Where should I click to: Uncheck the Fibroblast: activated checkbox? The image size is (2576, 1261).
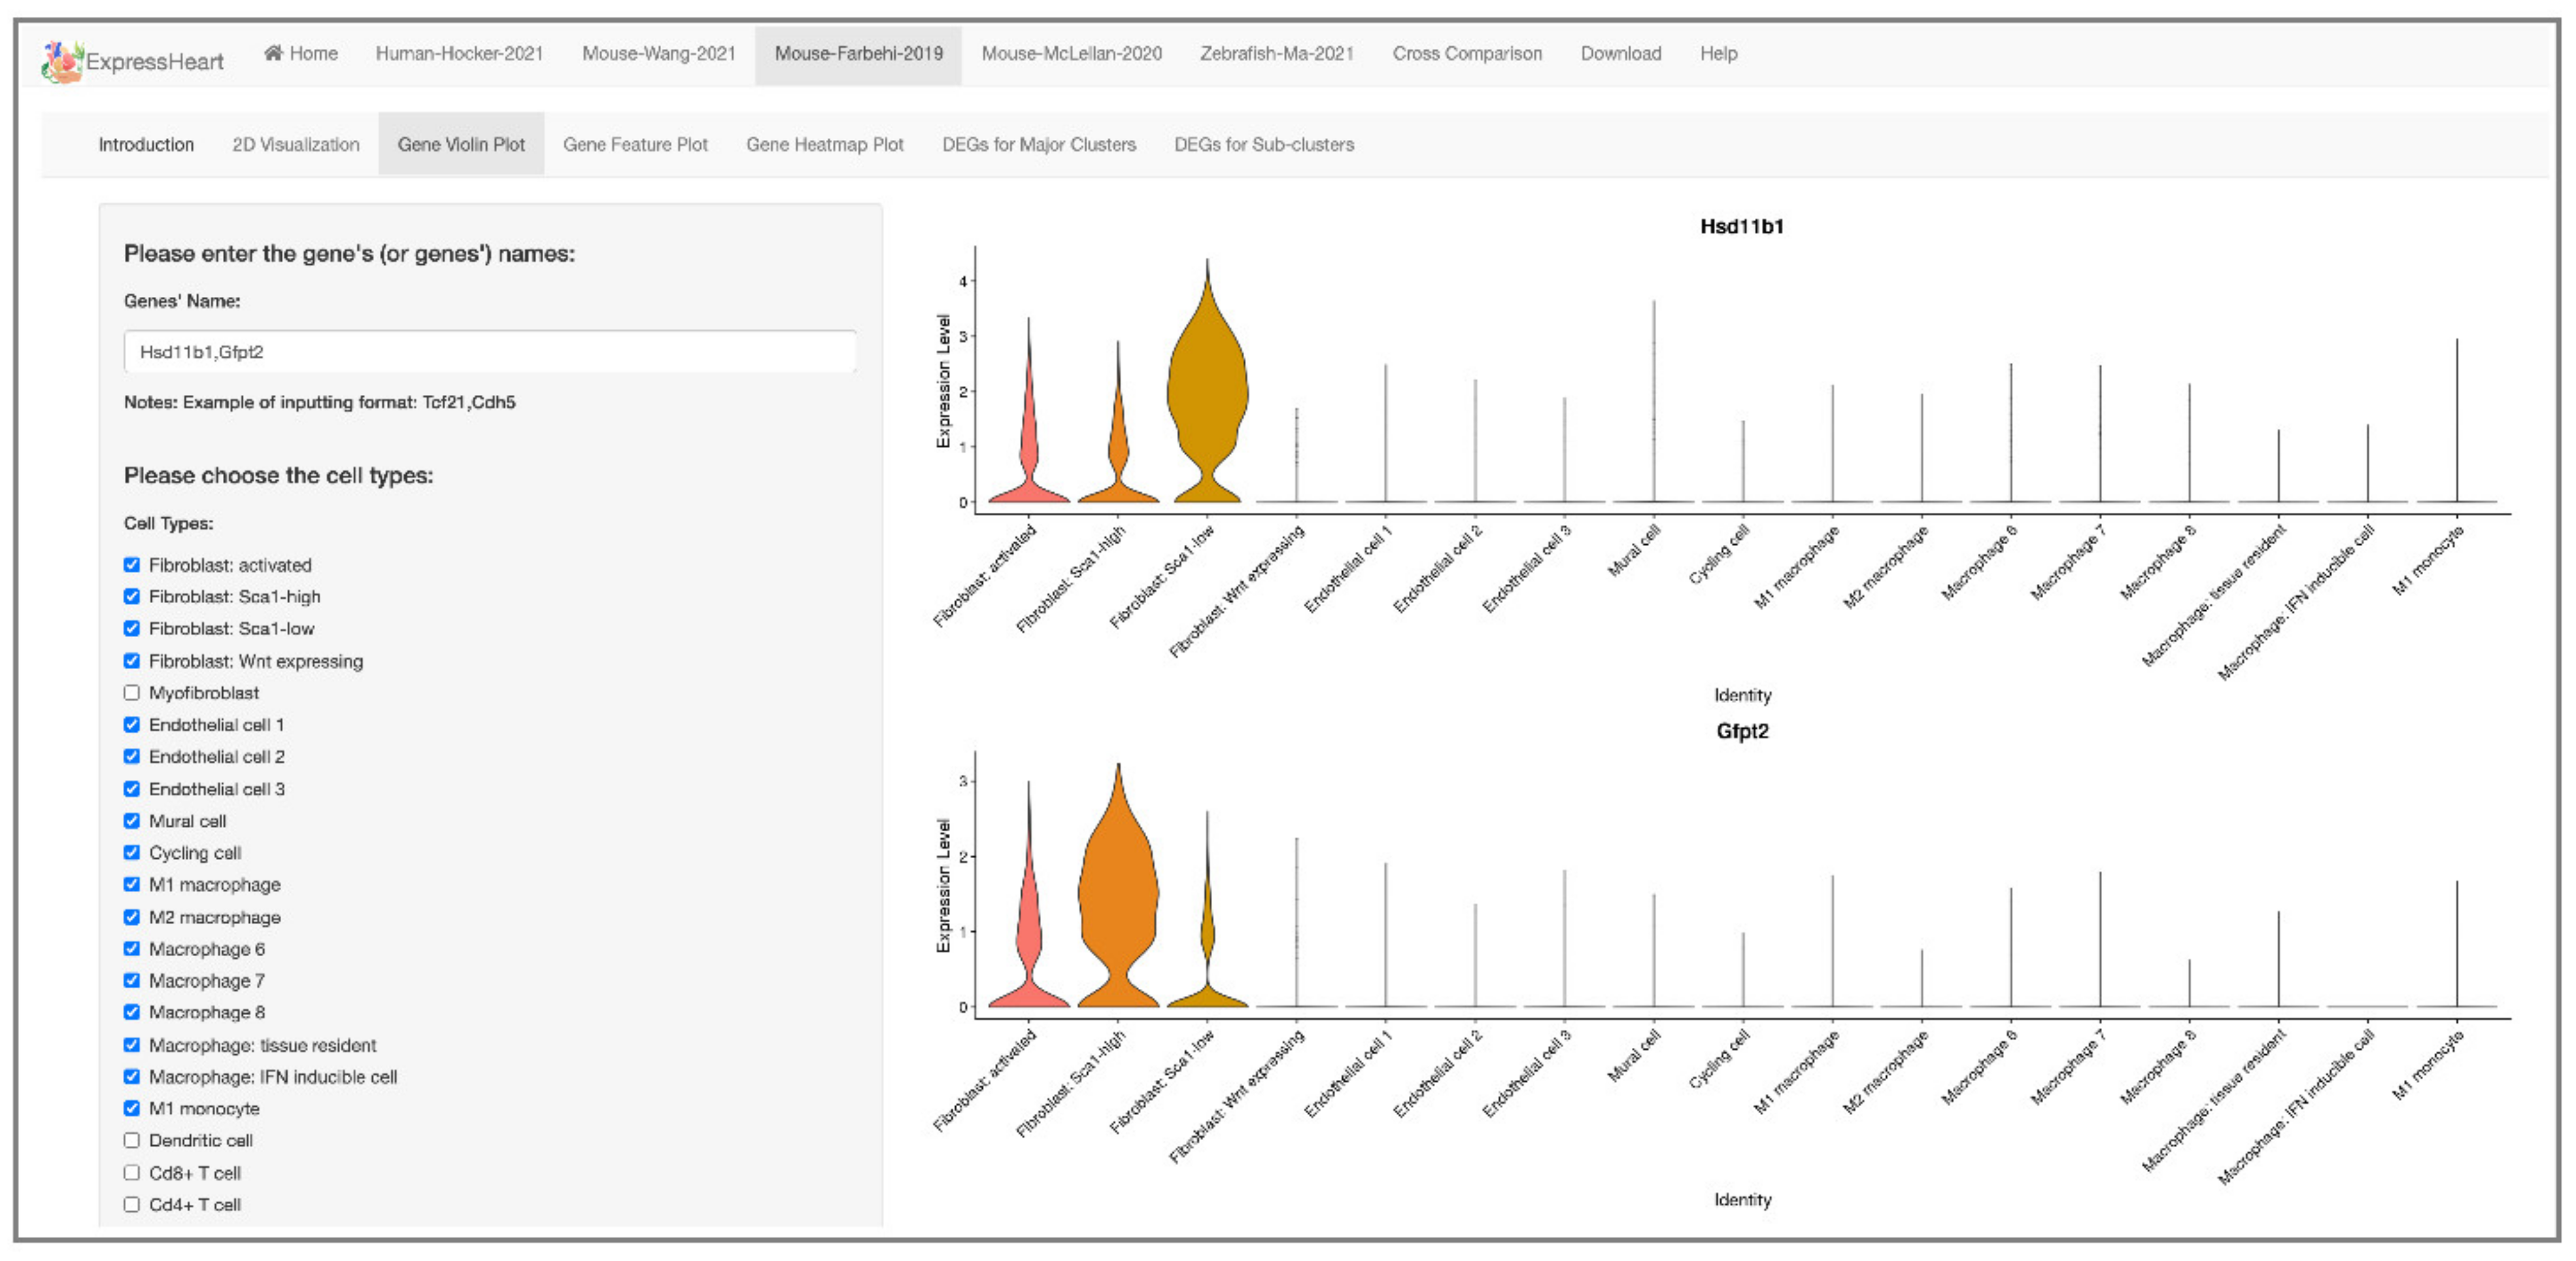click(x=132, y=565)
